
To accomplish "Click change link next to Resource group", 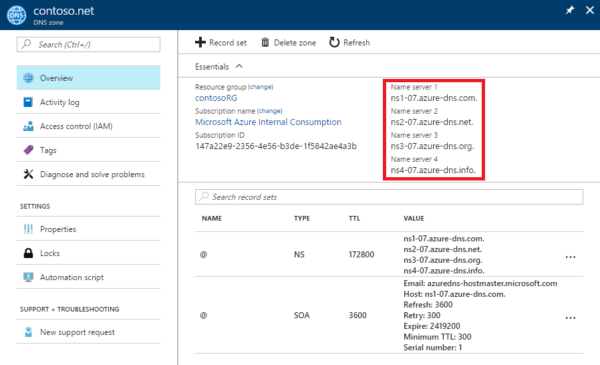I will (261, 87).
